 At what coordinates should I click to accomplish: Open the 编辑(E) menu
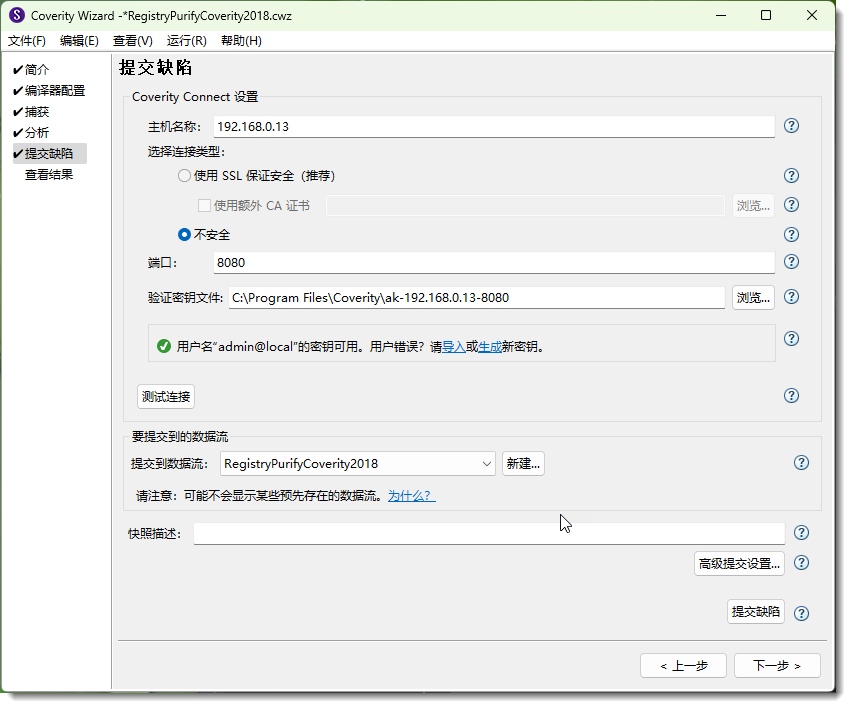tap(79, 41)
